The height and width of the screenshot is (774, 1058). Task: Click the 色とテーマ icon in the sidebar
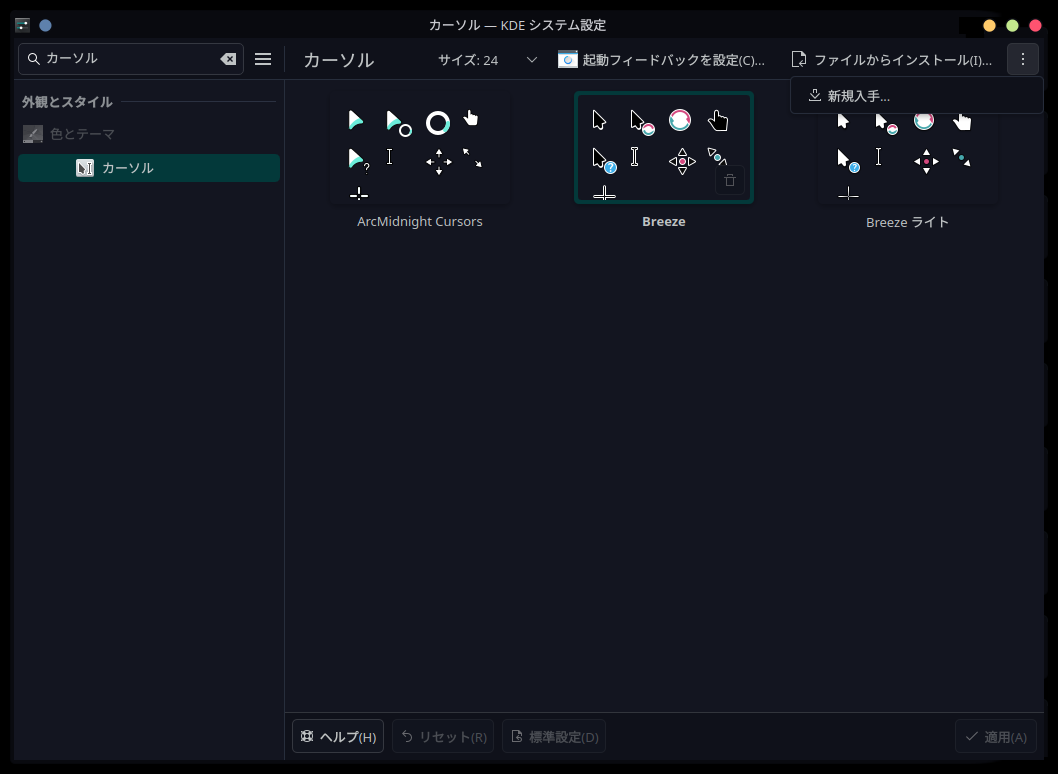[32, 134]
